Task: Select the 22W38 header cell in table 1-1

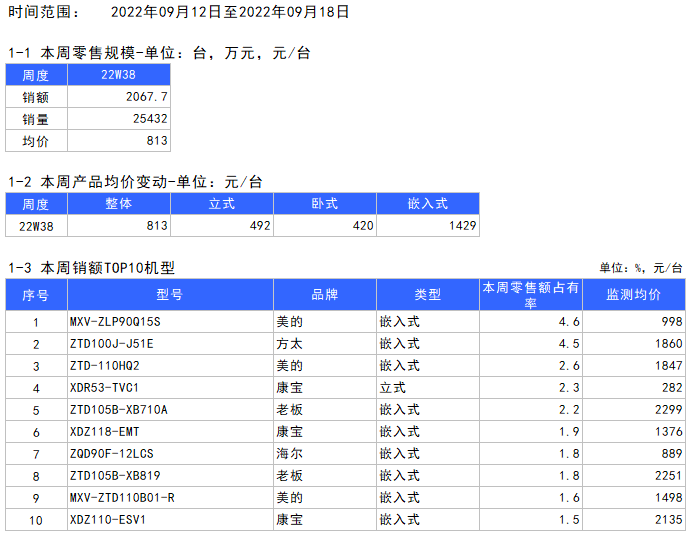Action: pyautogui.click(x=119, y=75)
